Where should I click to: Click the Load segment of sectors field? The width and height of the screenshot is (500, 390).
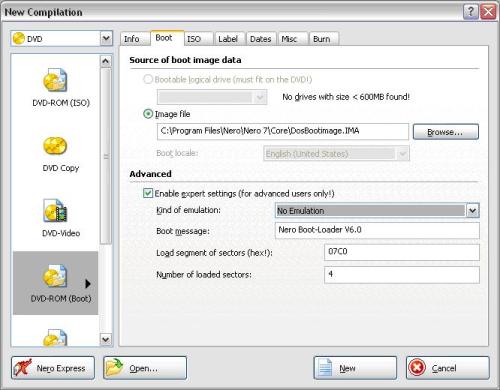point(402,252)
